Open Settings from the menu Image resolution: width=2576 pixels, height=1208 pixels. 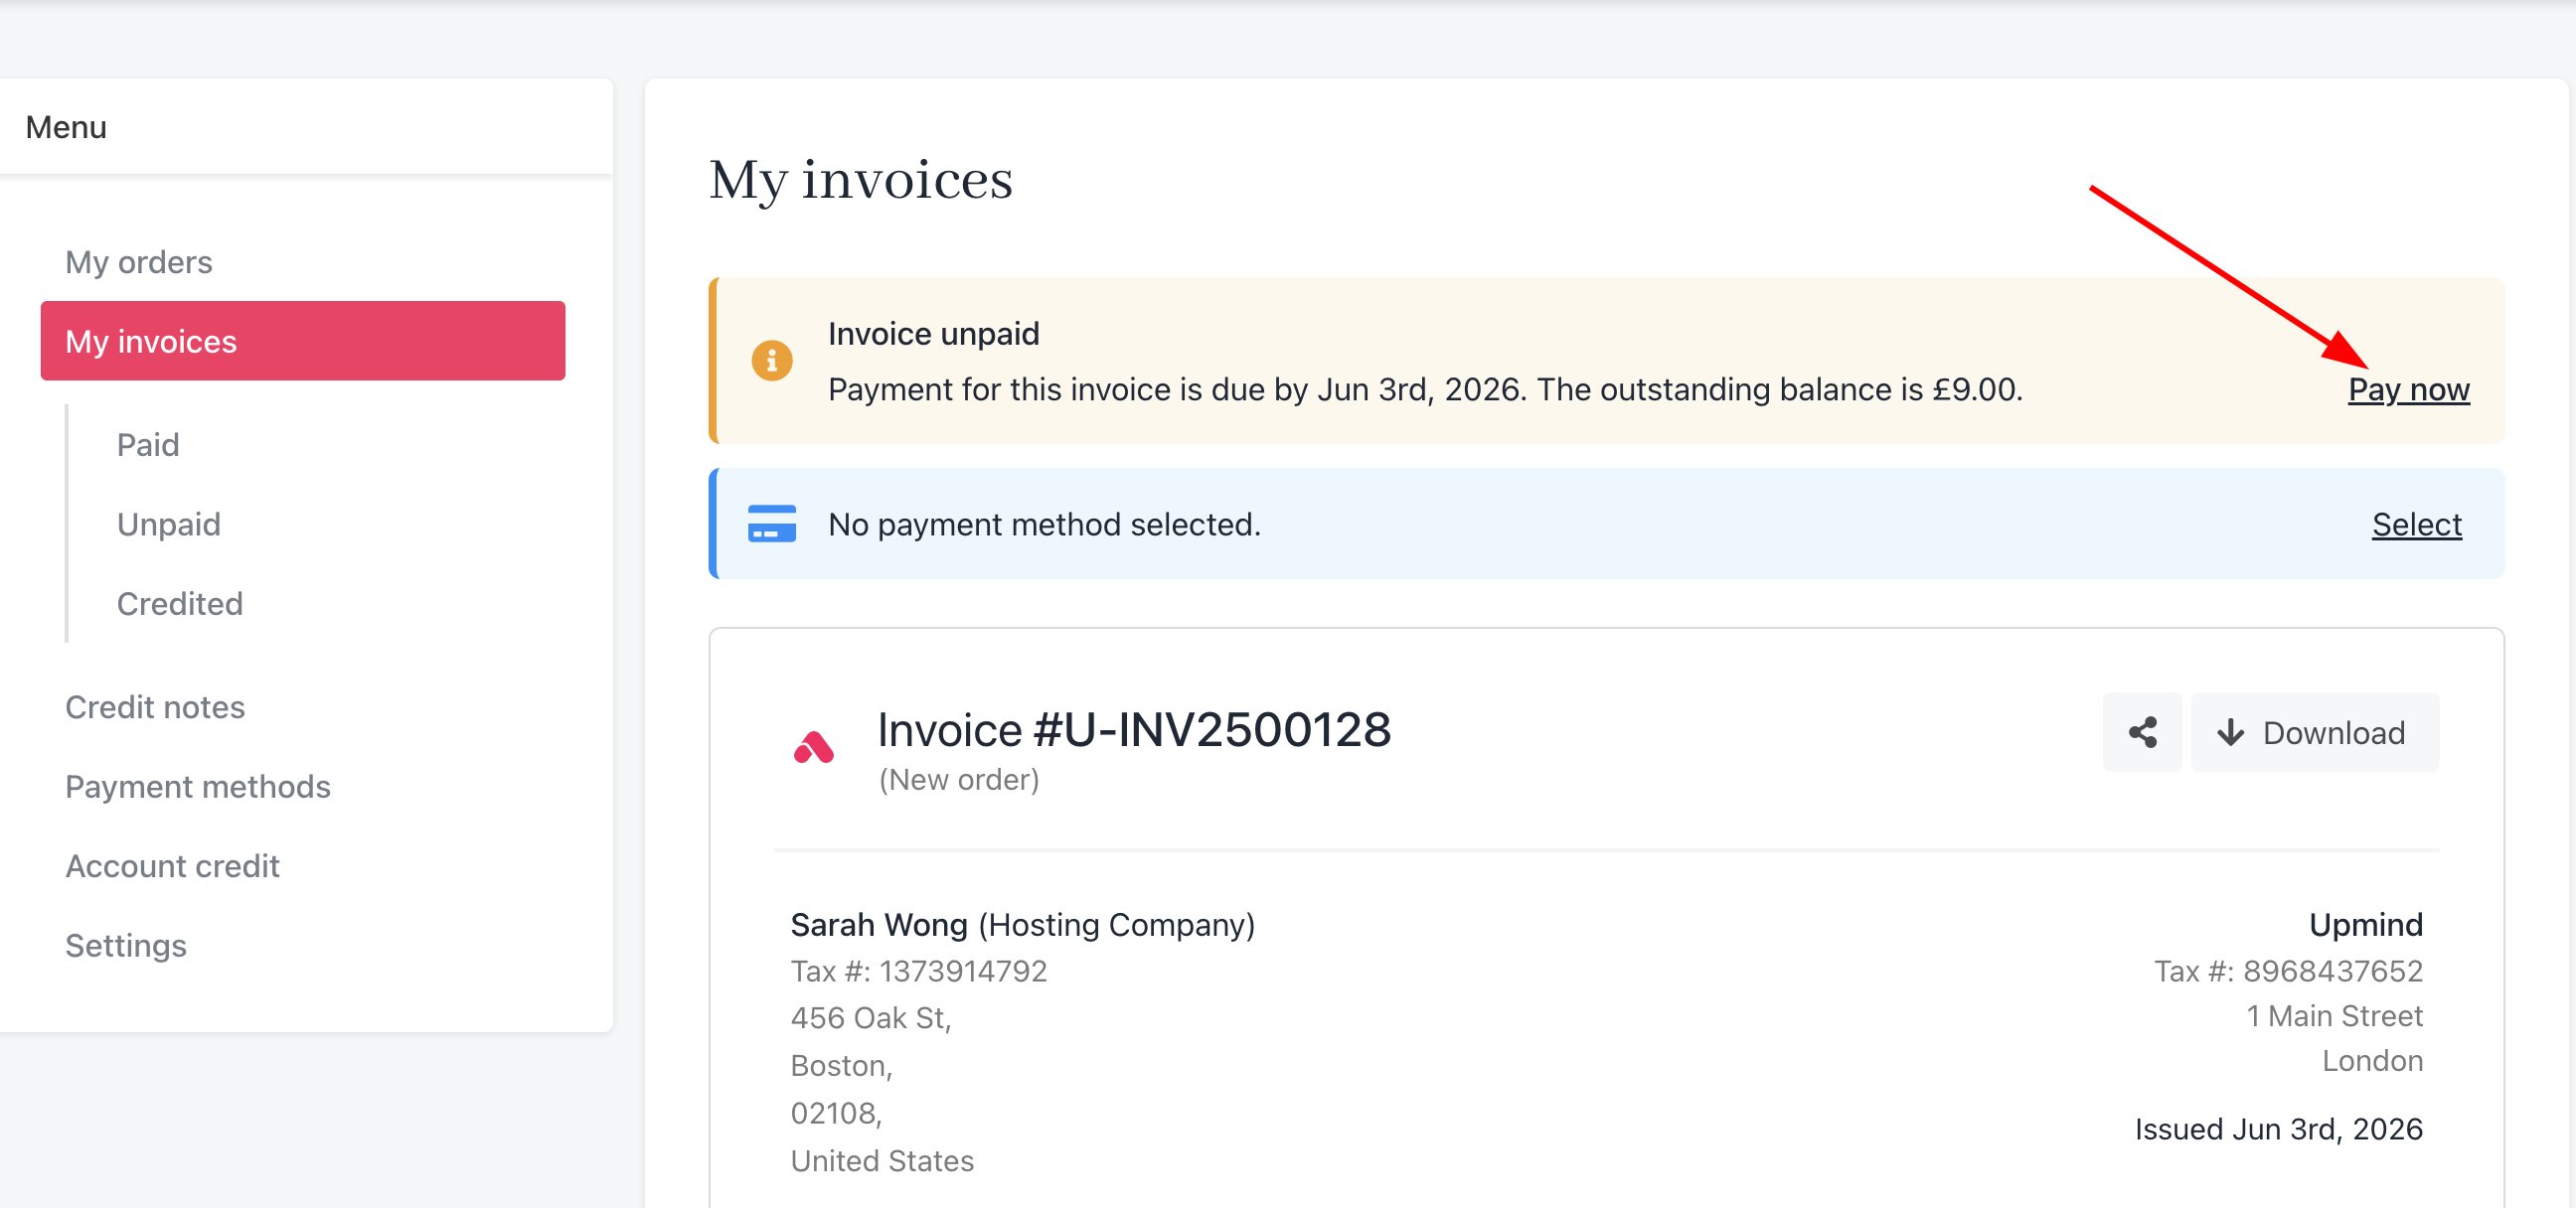tap(126, 946)
